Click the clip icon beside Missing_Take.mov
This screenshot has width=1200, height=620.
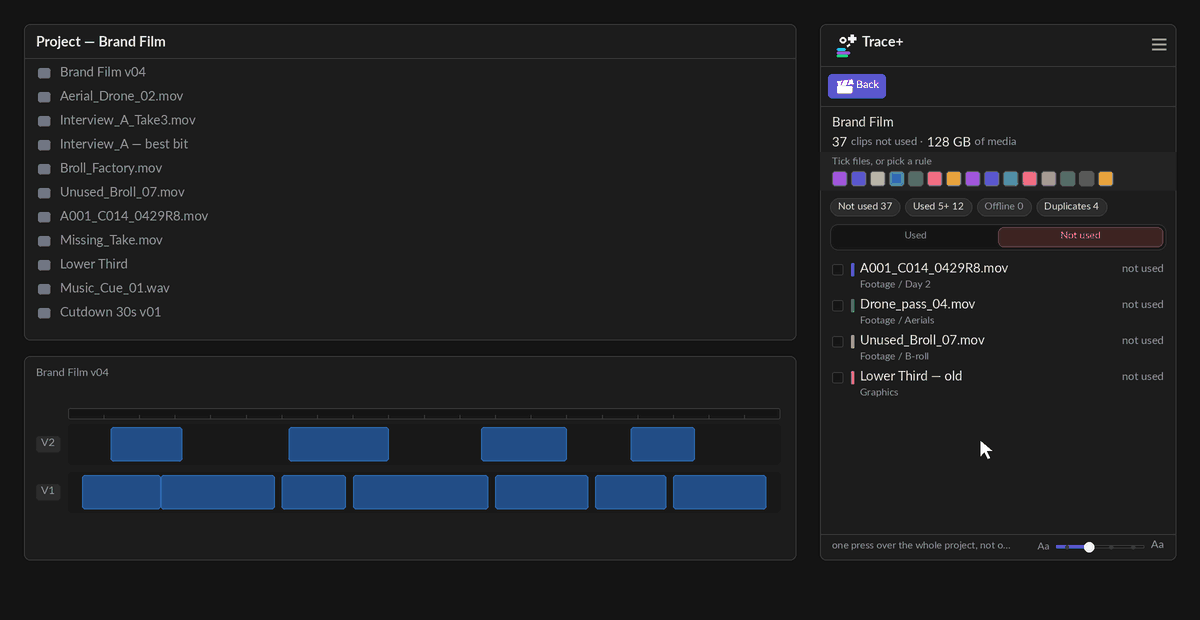[44, 241]
